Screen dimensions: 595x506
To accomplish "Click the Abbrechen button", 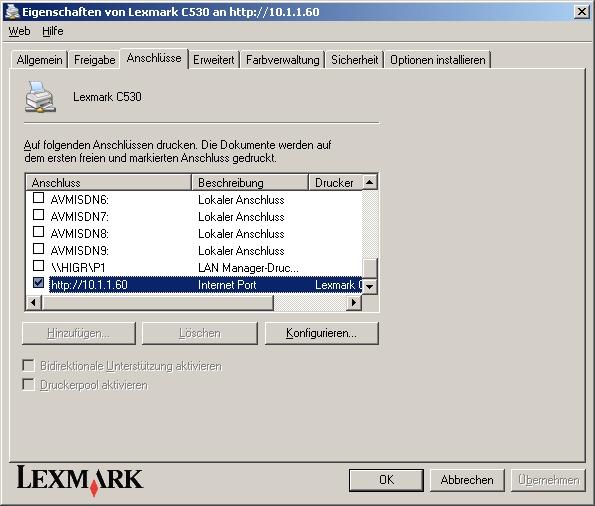I will click(x=467, y=480).
